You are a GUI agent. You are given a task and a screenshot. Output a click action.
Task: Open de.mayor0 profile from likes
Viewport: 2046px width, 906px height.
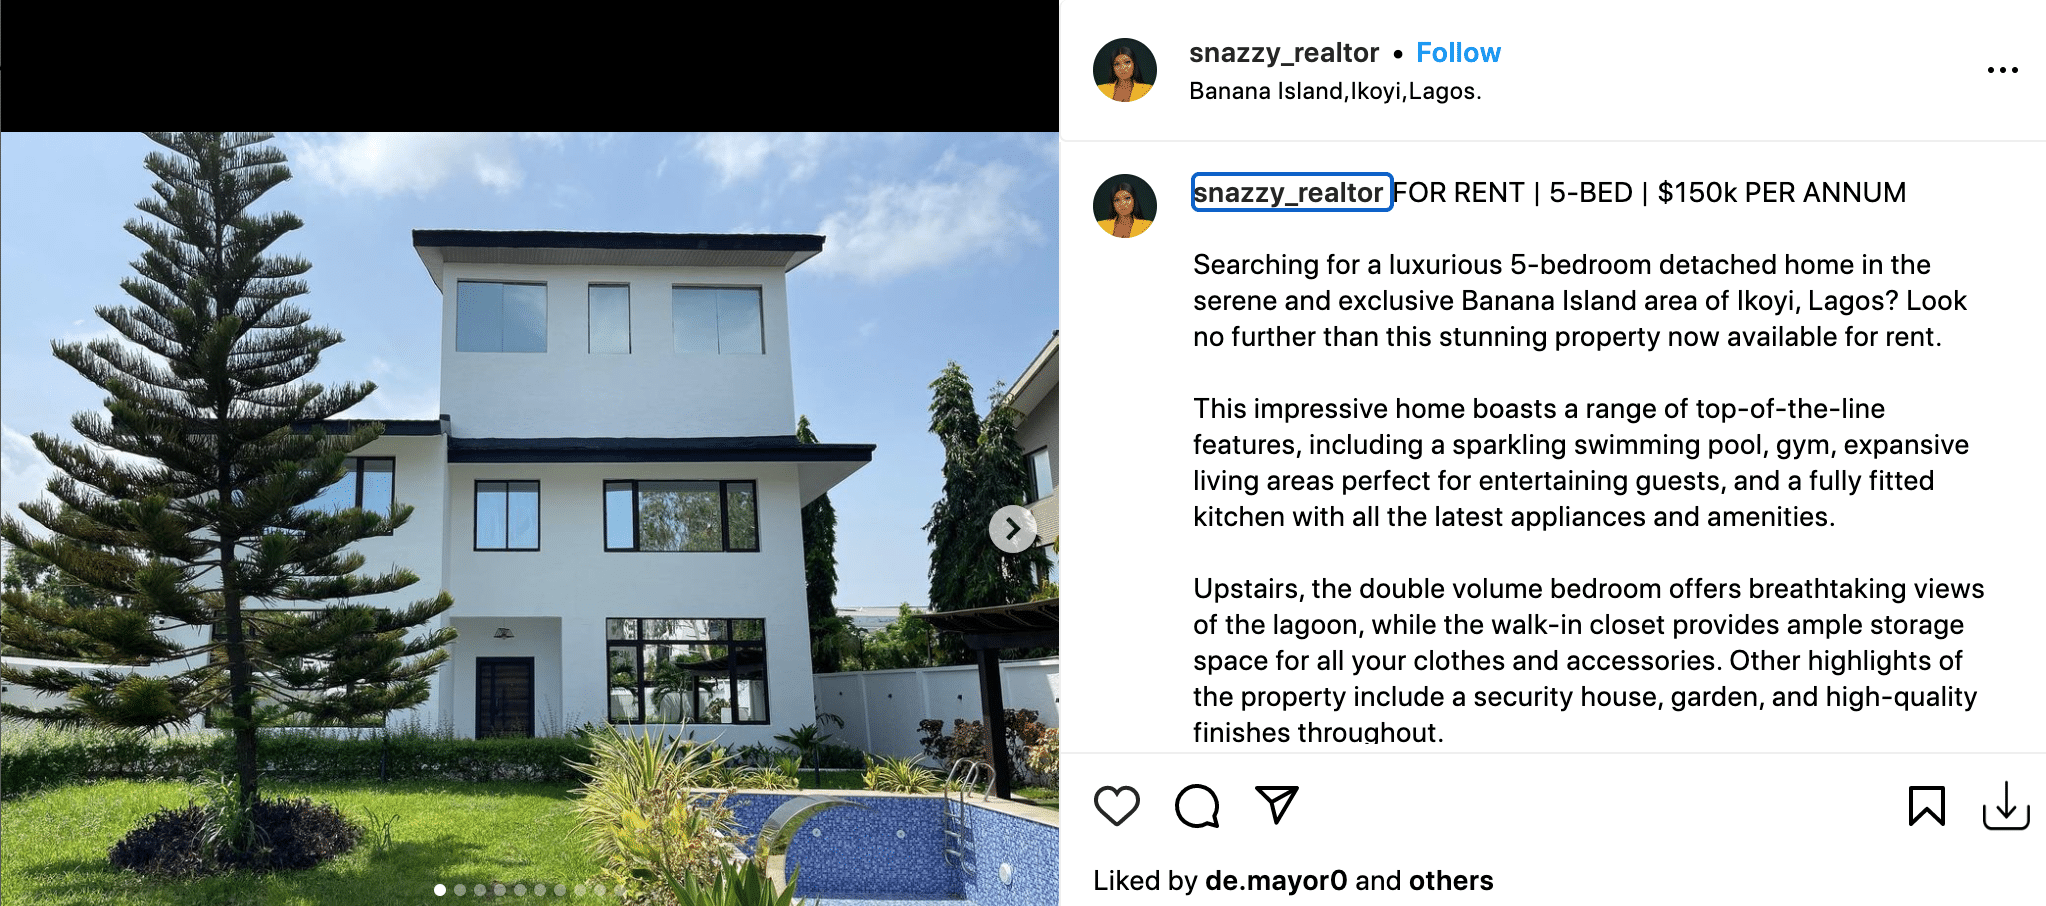pos(1276,881)
